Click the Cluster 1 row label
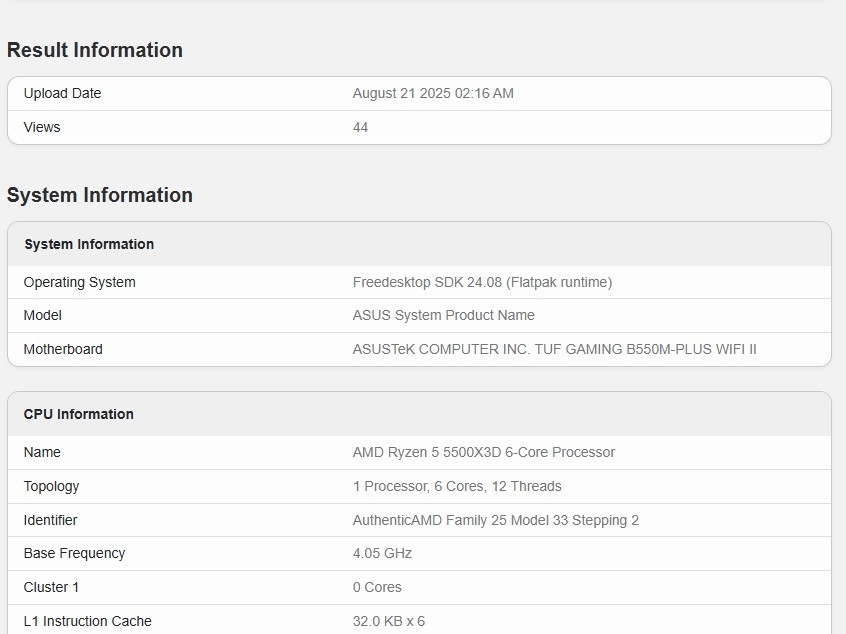Screen dimensions: 846x634 tap(53, 587)
